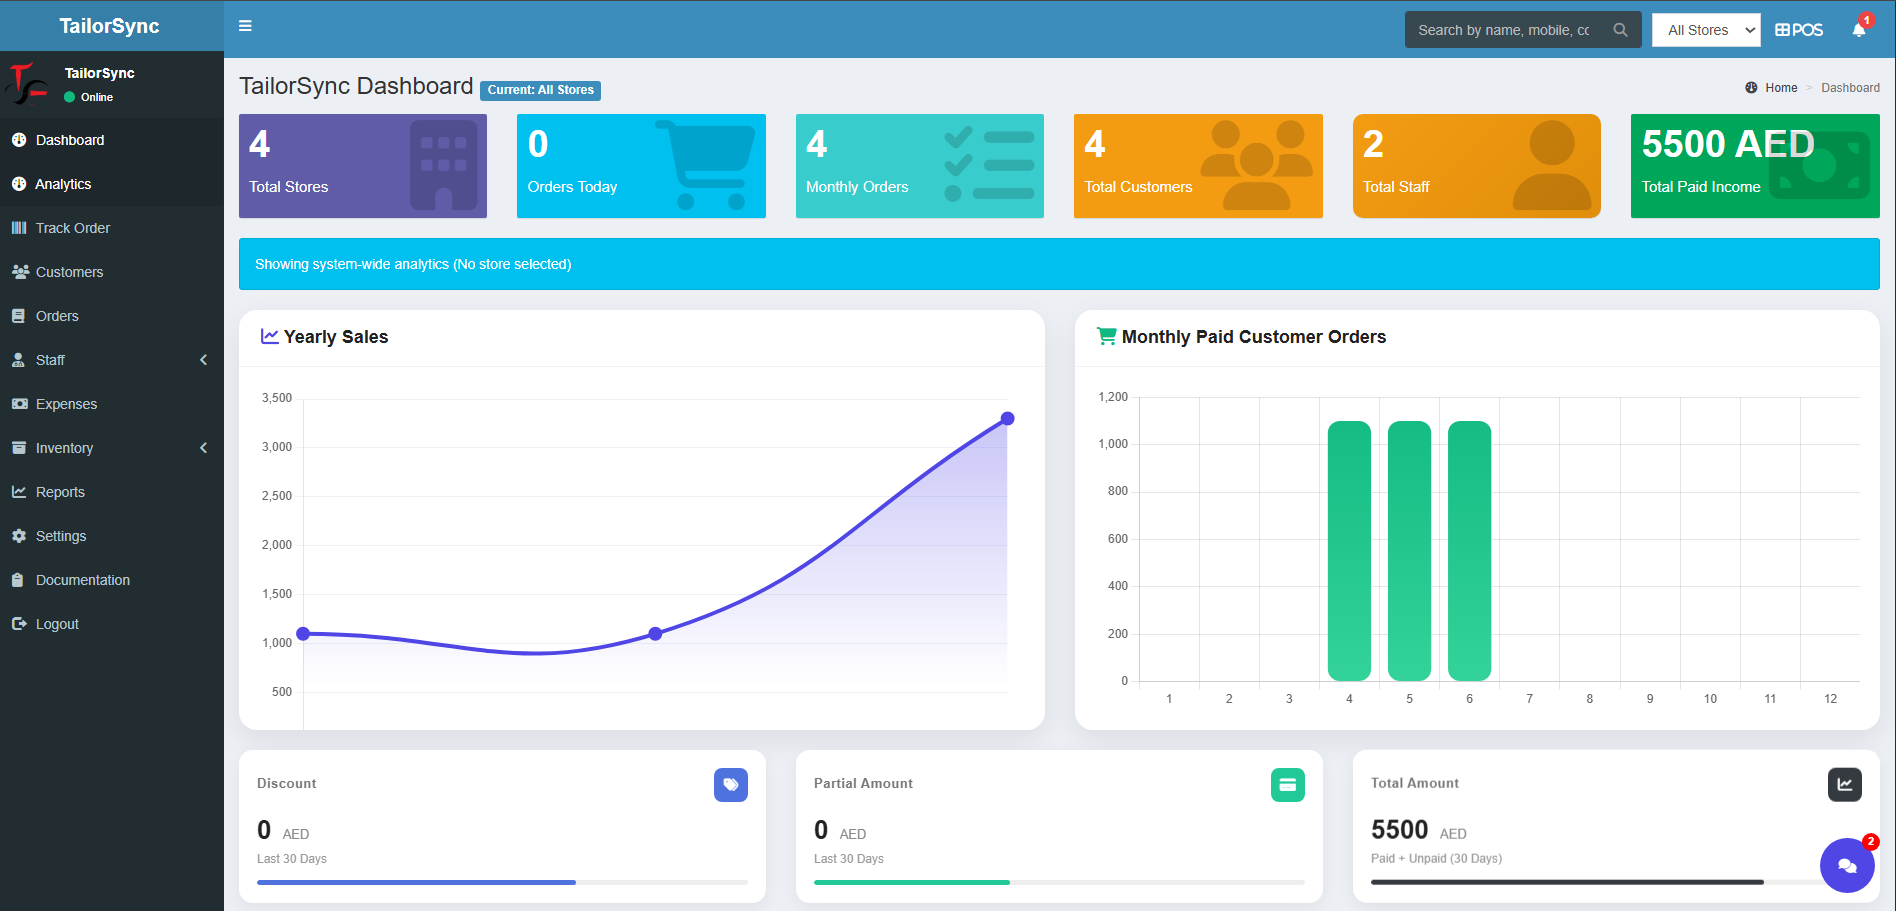Click the Inventory box icon
Image resolution: width=1896 pixels, height=911 pixels.
[x=19, y=448]
